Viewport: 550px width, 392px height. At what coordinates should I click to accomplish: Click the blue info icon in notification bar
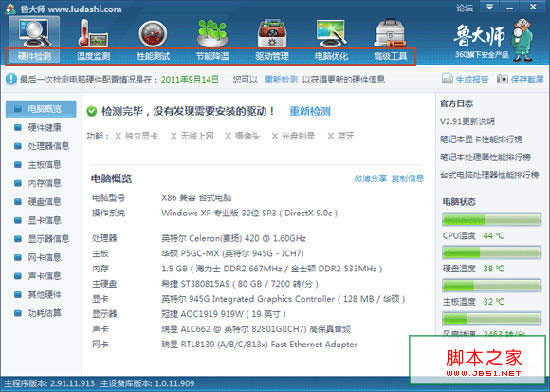pyautogui.click(x=11, y=79)
